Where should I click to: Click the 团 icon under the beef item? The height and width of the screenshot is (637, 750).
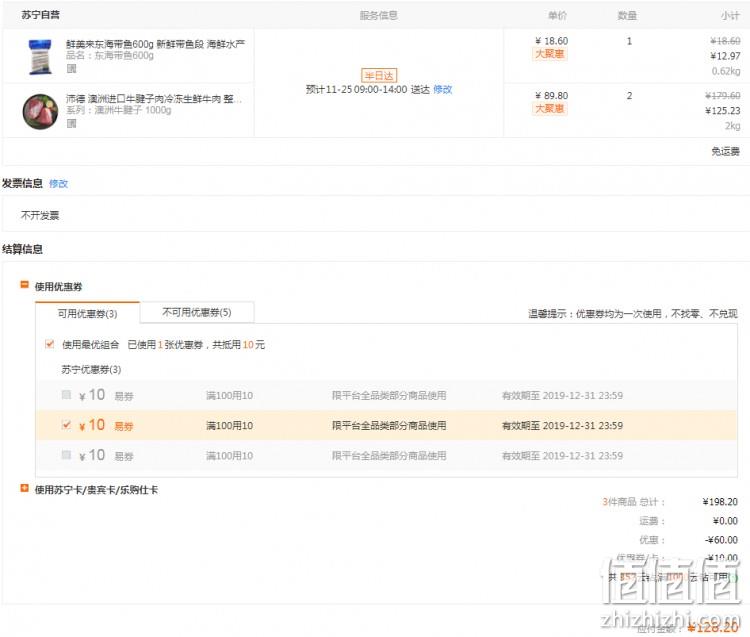pos(71,123)
